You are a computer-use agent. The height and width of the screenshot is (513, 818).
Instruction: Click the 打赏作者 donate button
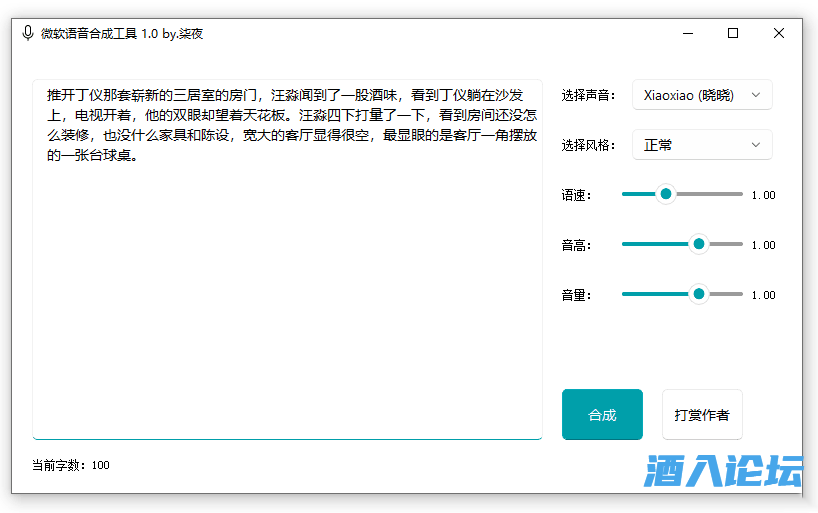702,414
